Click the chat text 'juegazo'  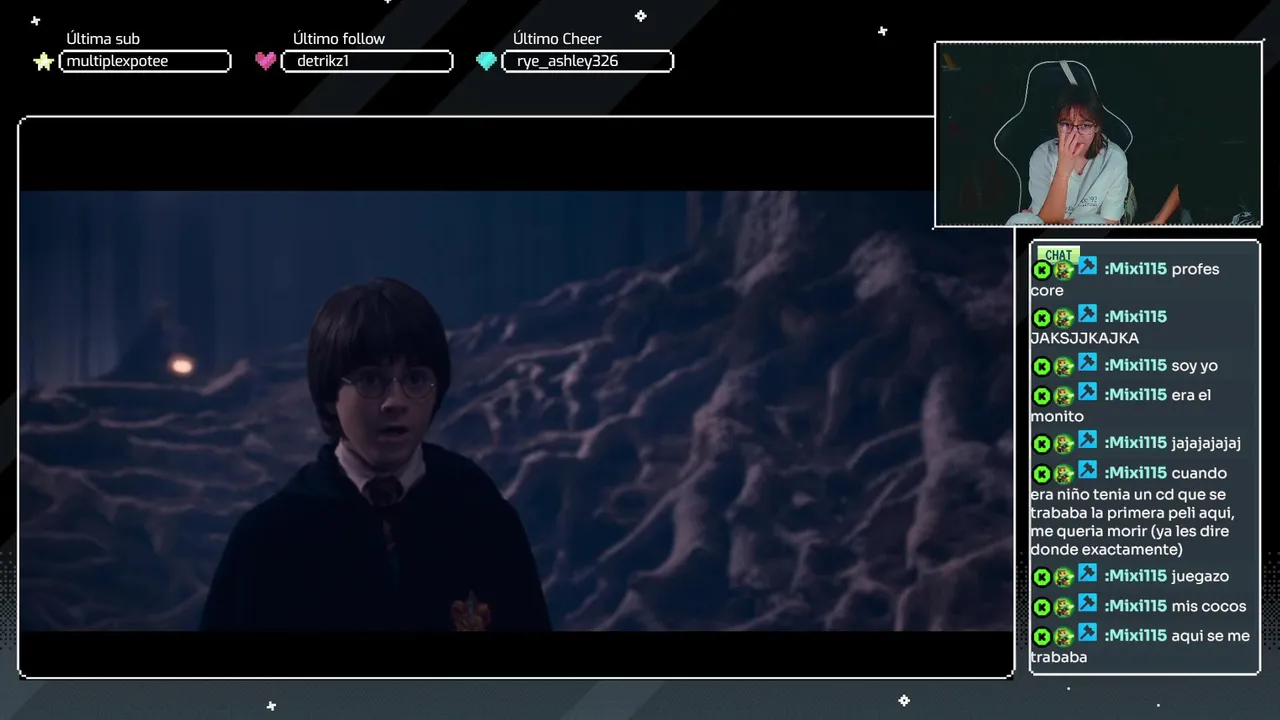pyautogui.click(x=1200, y=577)
